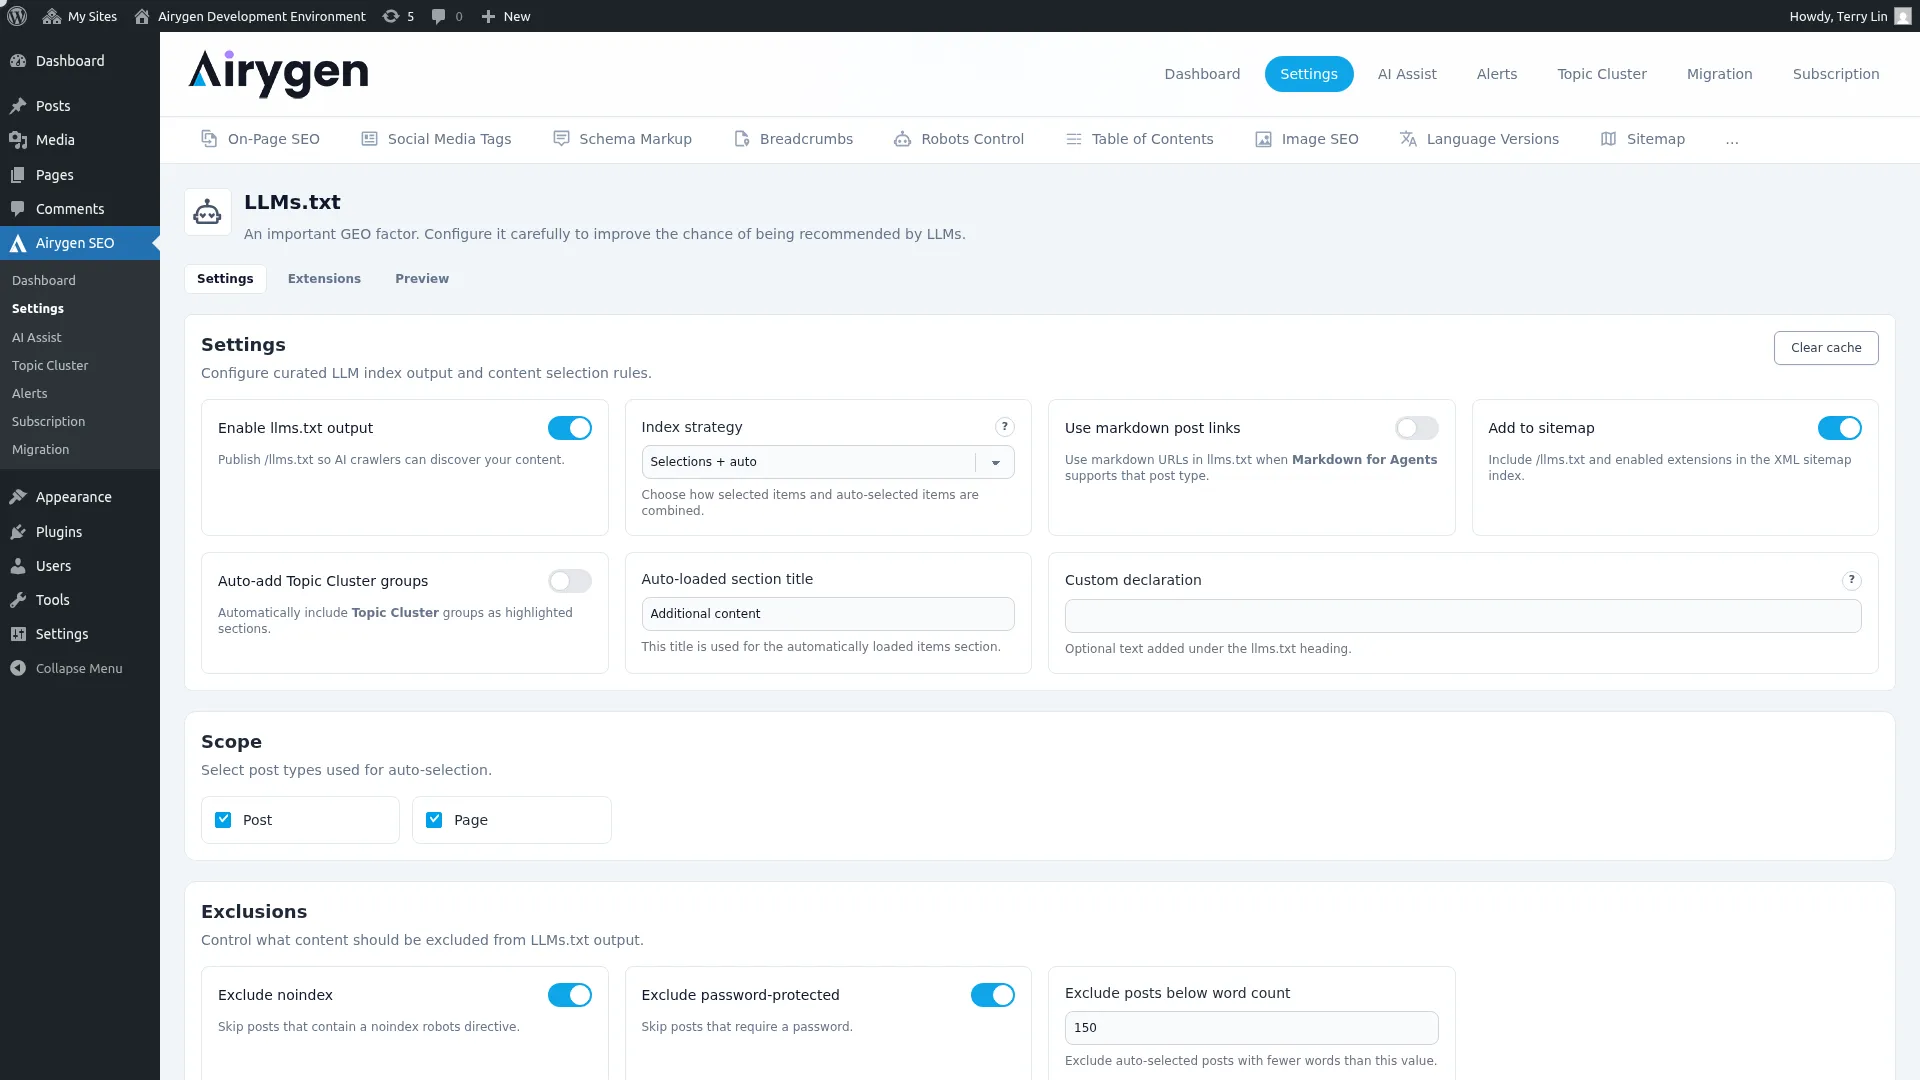This screenshot has height=1080, width=1920.
Task: Click the Collapse Menu arrow icon
Action: (x=18, y=668)
